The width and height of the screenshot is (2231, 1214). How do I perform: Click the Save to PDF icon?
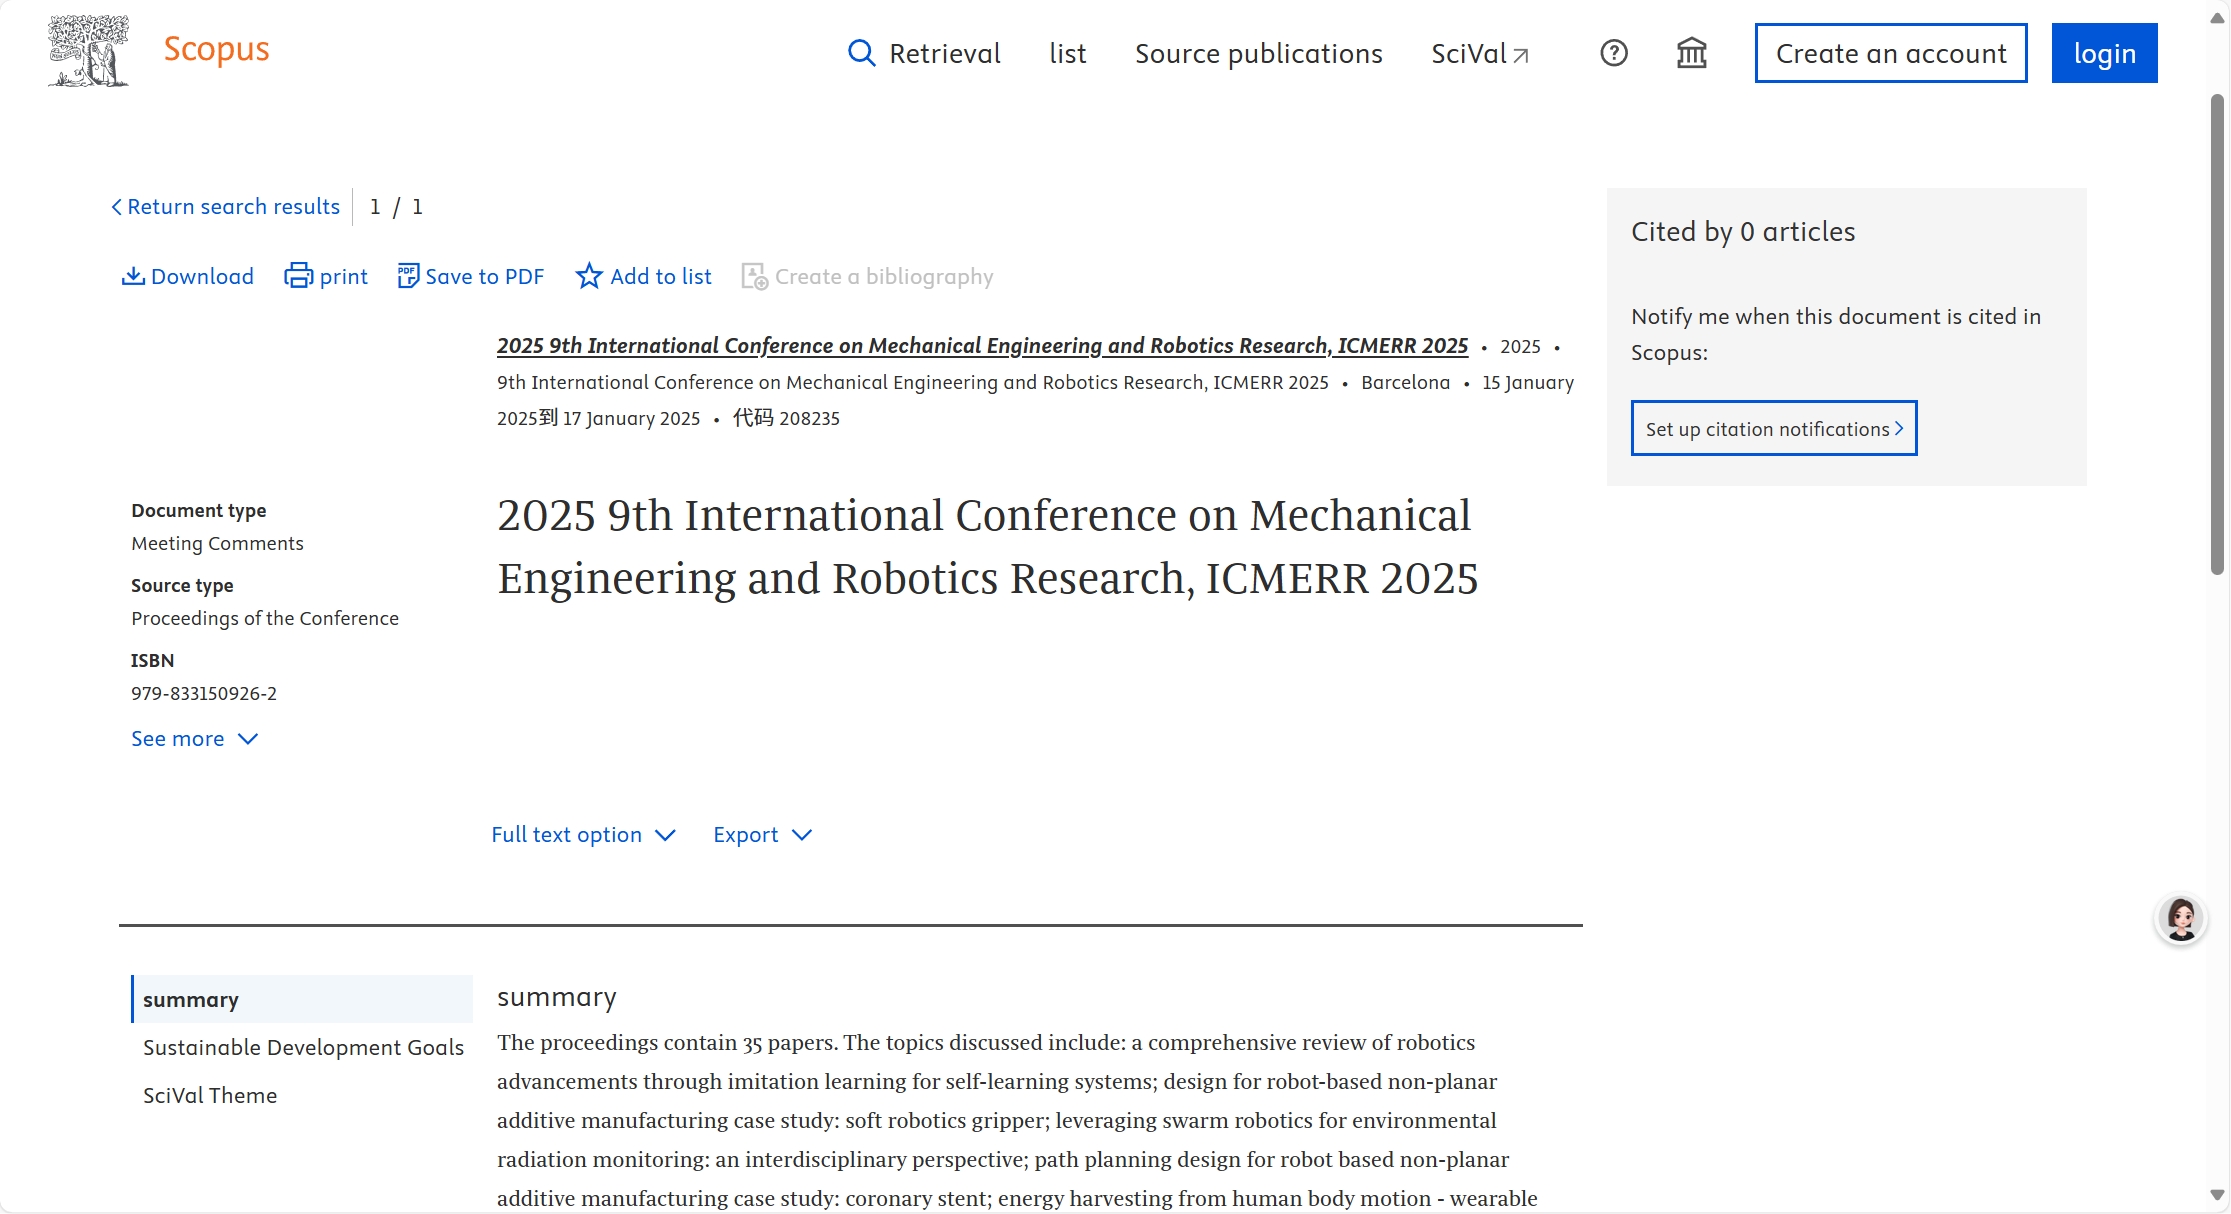click(x=408, y=276)
